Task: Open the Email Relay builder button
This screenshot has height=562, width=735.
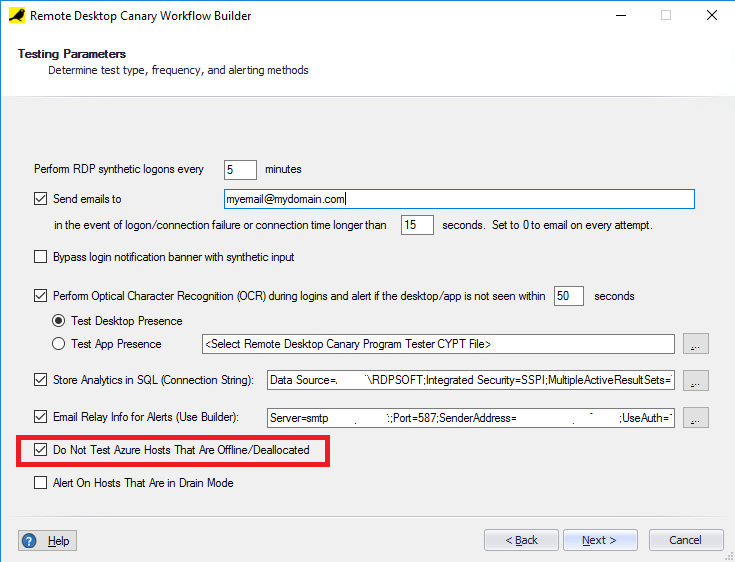Action: (x=696, y=418)
